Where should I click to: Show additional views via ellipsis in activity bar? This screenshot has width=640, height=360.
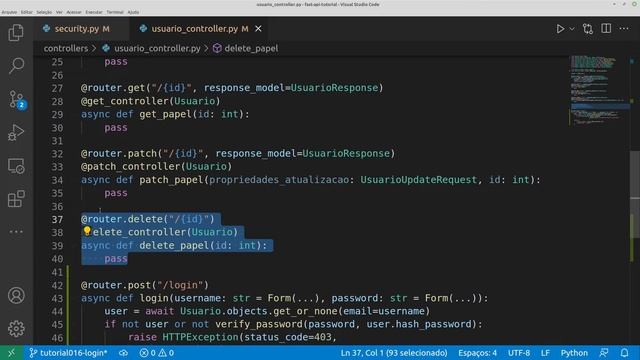click(x=16, y=231)
